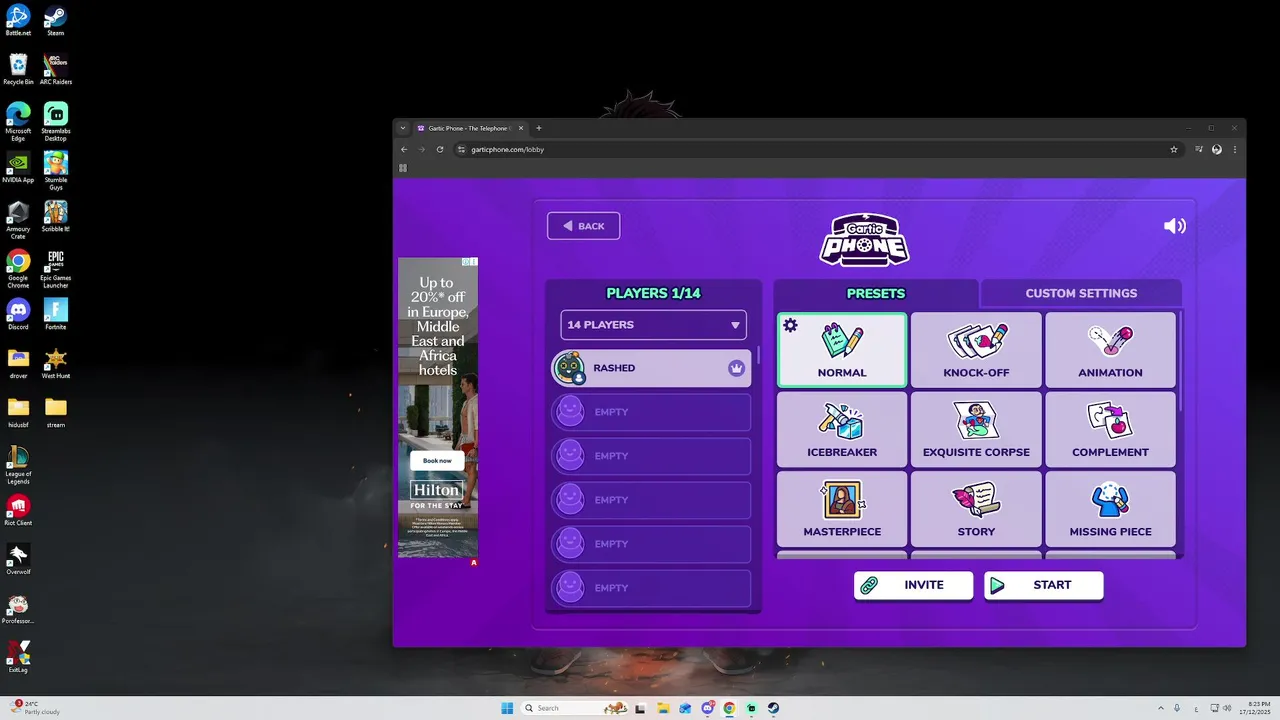Screen dimensions: 1280x720
Task: Open Steam from the taskbar
Action: tap(773, 708)
